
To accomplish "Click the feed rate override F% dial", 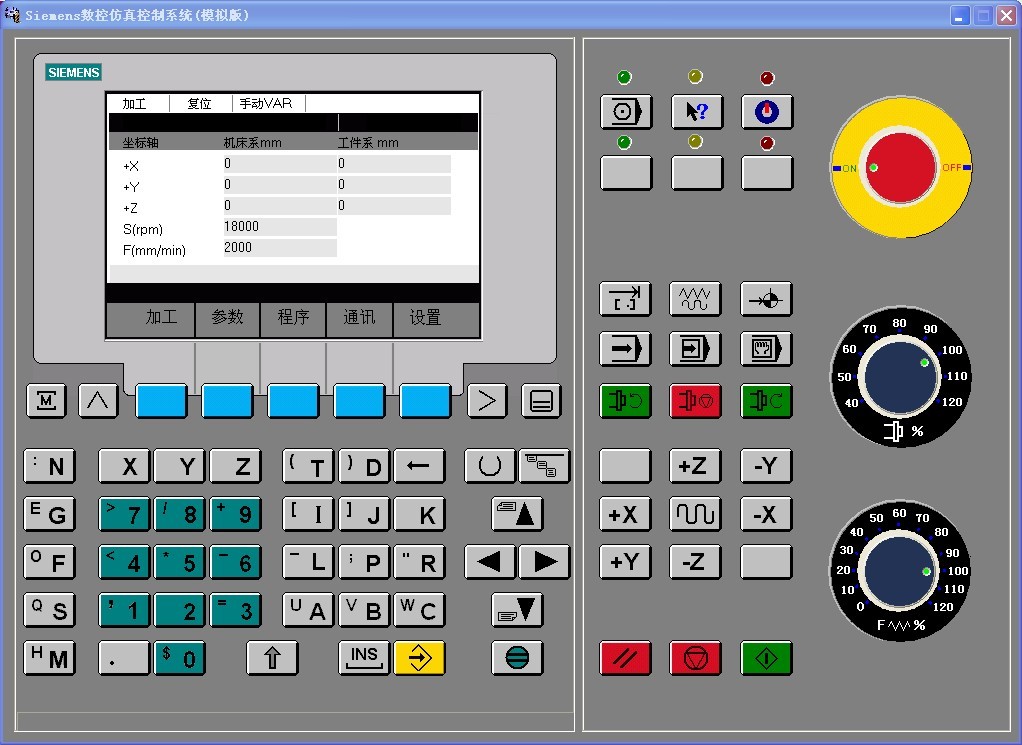I will (x=900, y=571).
